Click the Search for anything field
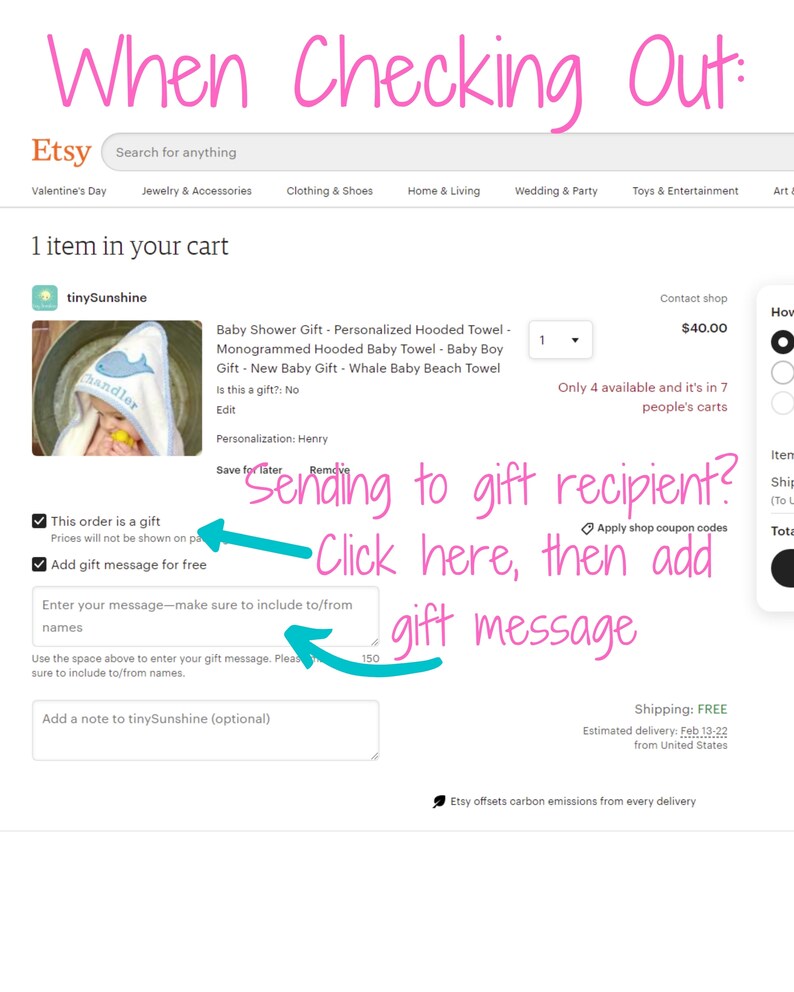 [448, 152]
